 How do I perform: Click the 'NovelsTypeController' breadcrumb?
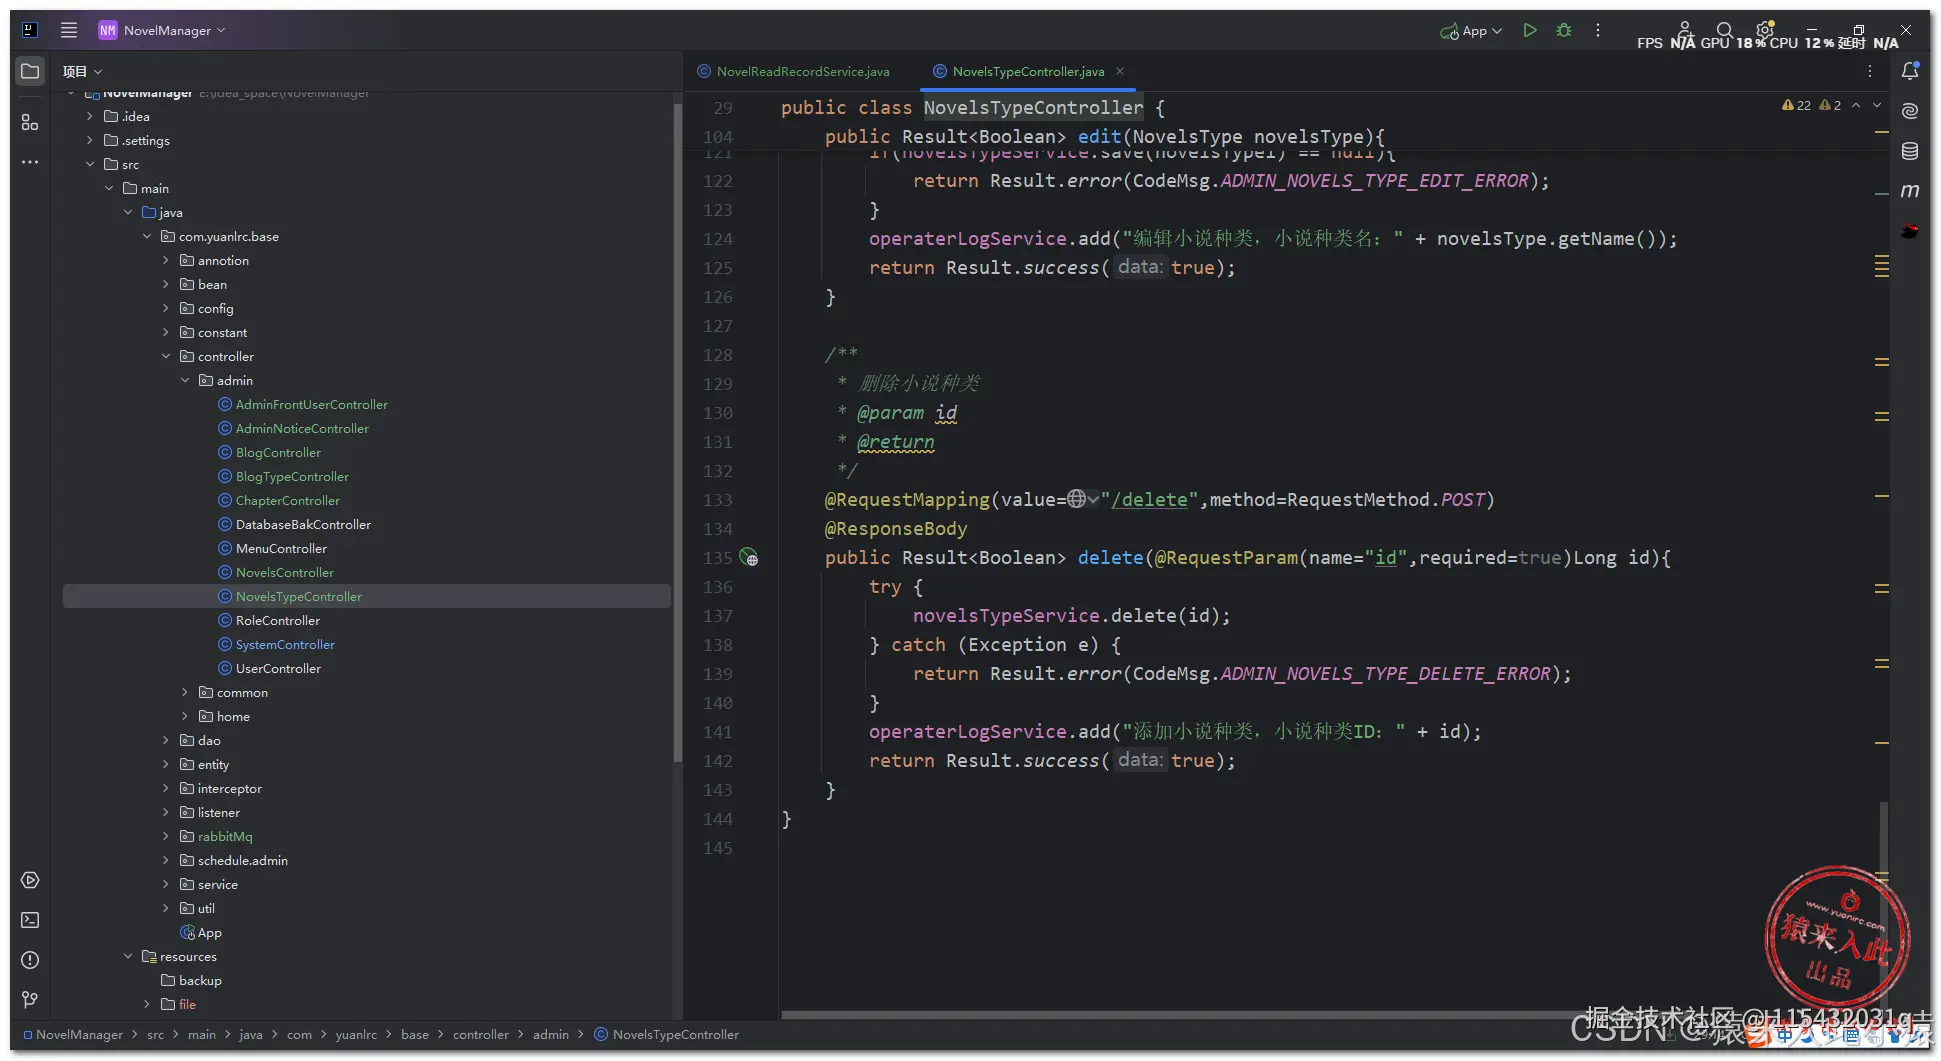pos(676,1034)
